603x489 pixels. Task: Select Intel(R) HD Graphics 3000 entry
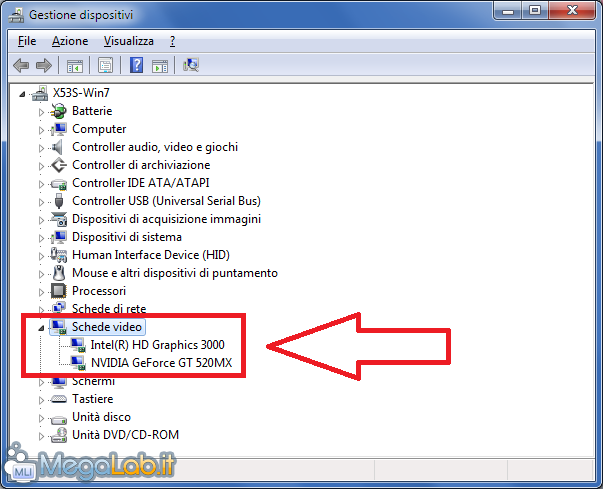point(158,345)
